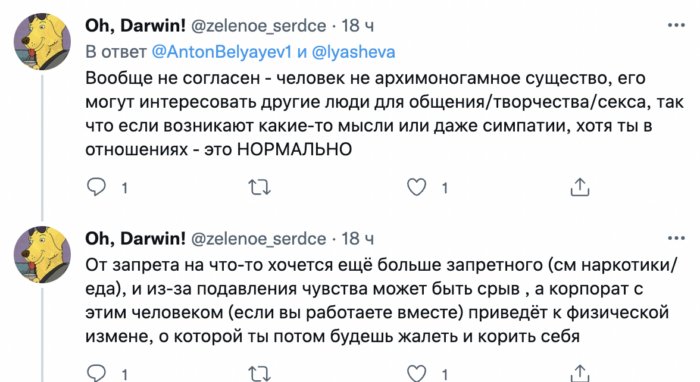Retweet the second tweet
The width and height of the screenshot is (700, 382).
pos(259,374)
